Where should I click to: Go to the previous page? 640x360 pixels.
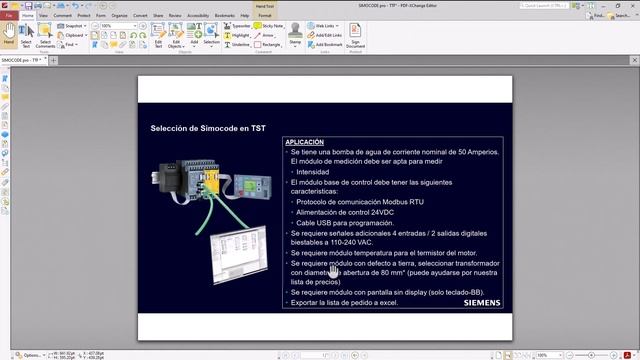click(x=294, y=356)
